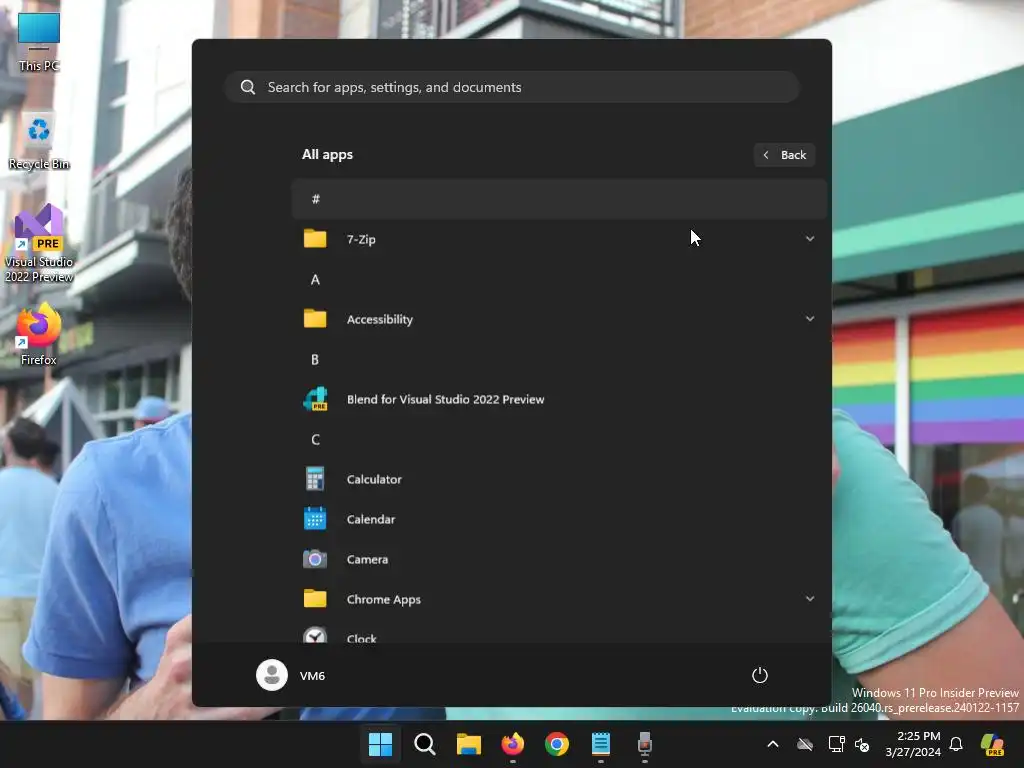Select the Firefox desktop shortcut
The image size is (1024, 768).
(x=39, y=334)
